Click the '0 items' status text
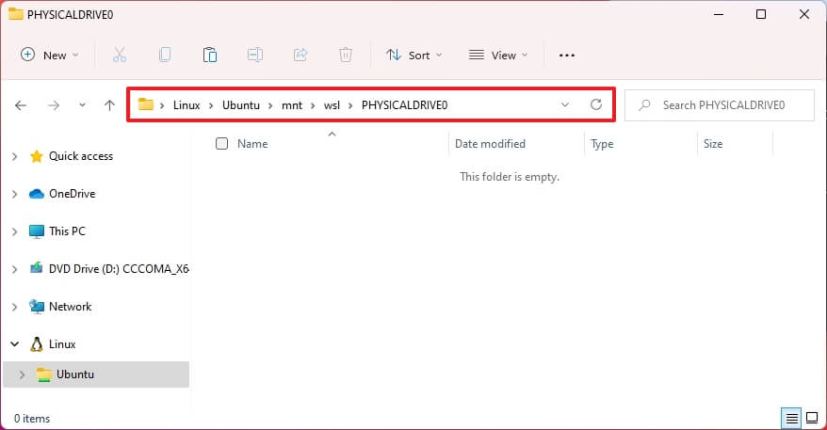827x430 pixels. [x=32, y=418]
